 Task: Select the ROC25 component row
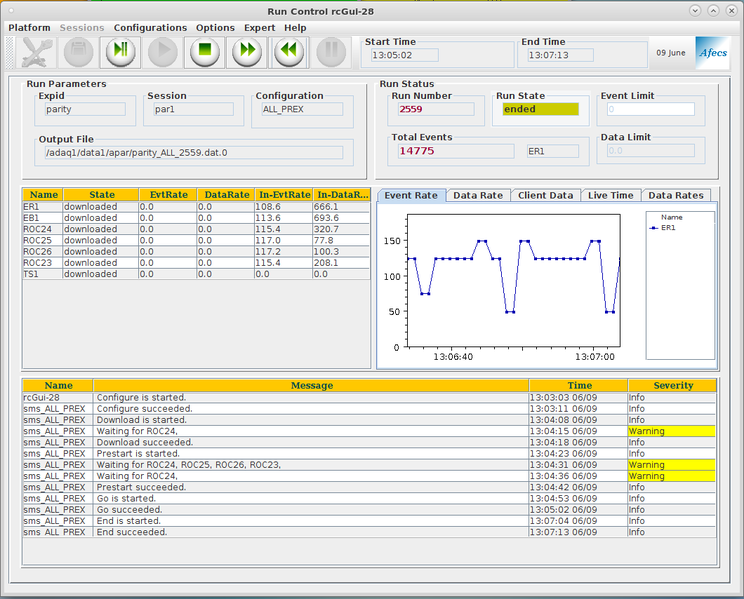click(x=196, y=241)
